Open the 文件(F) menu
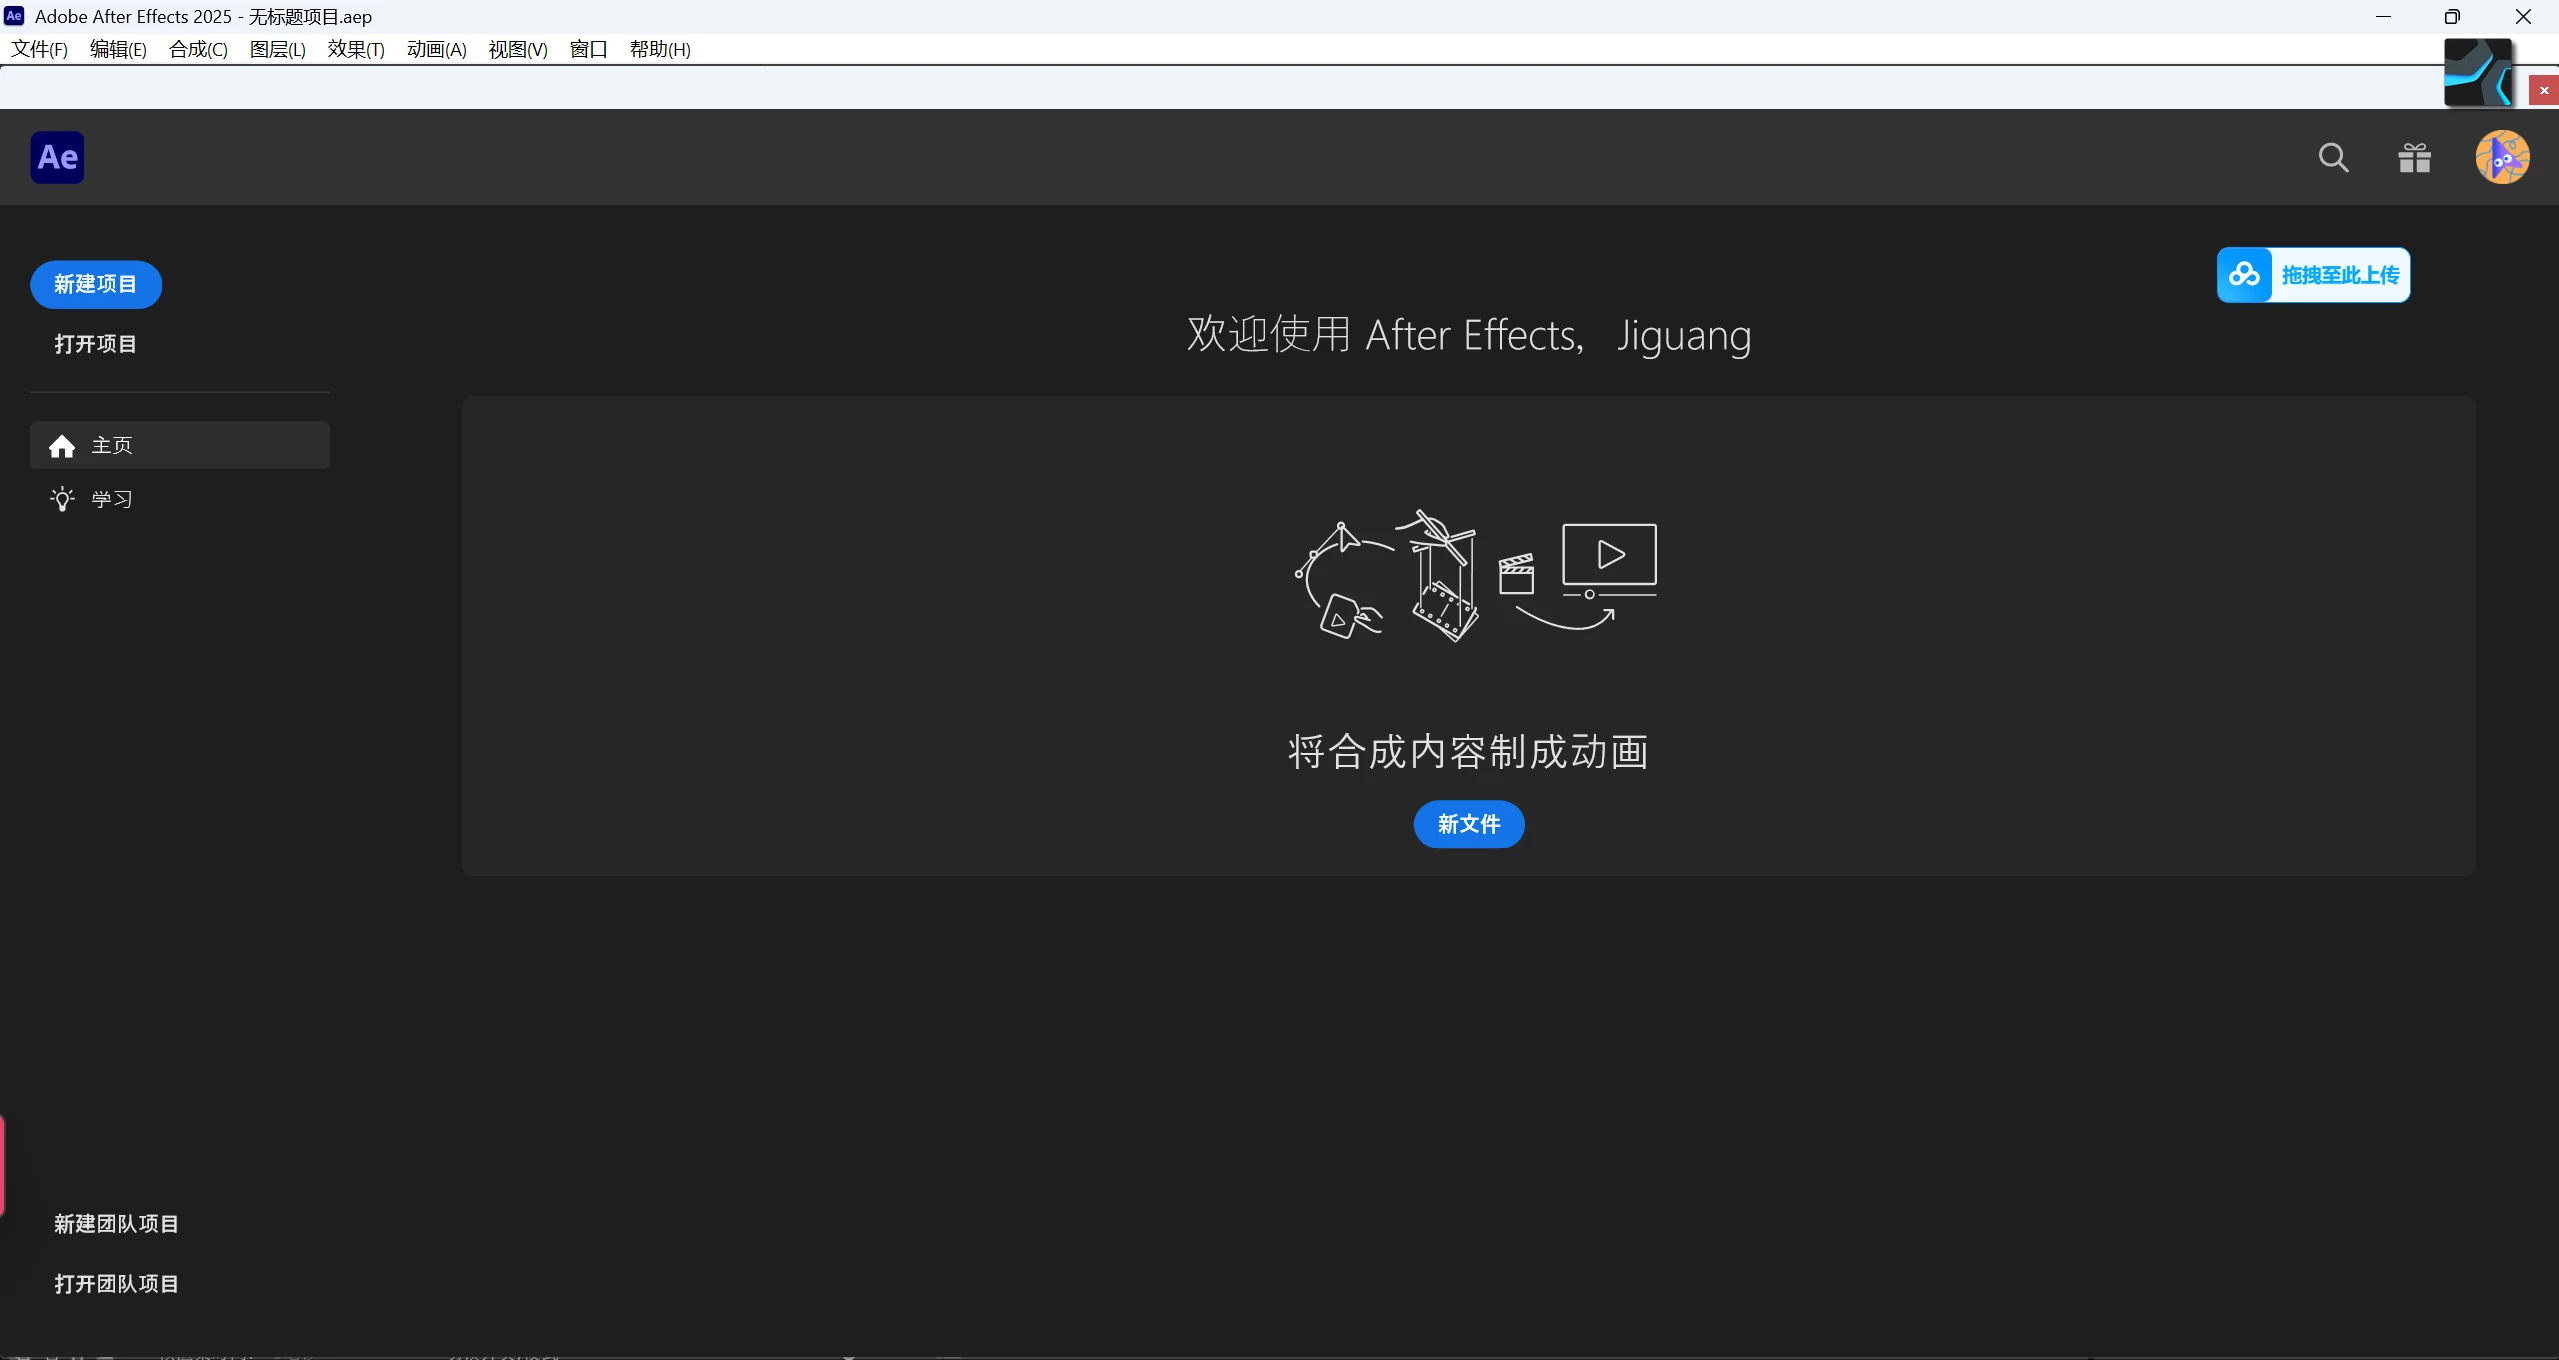Viewport: 2559px width, 1360px height. 39,50
